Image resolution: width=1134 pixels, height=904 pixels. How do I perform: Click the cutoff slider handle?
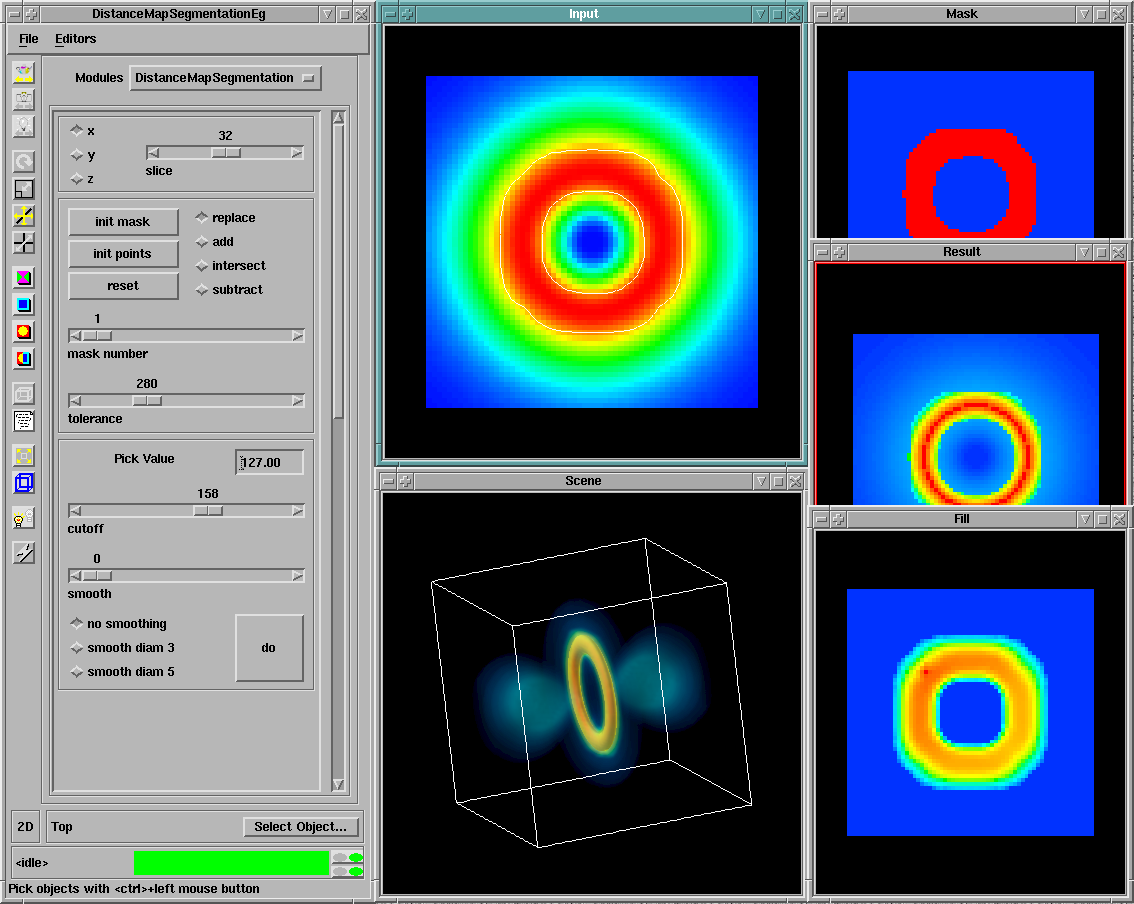(208, 510)
